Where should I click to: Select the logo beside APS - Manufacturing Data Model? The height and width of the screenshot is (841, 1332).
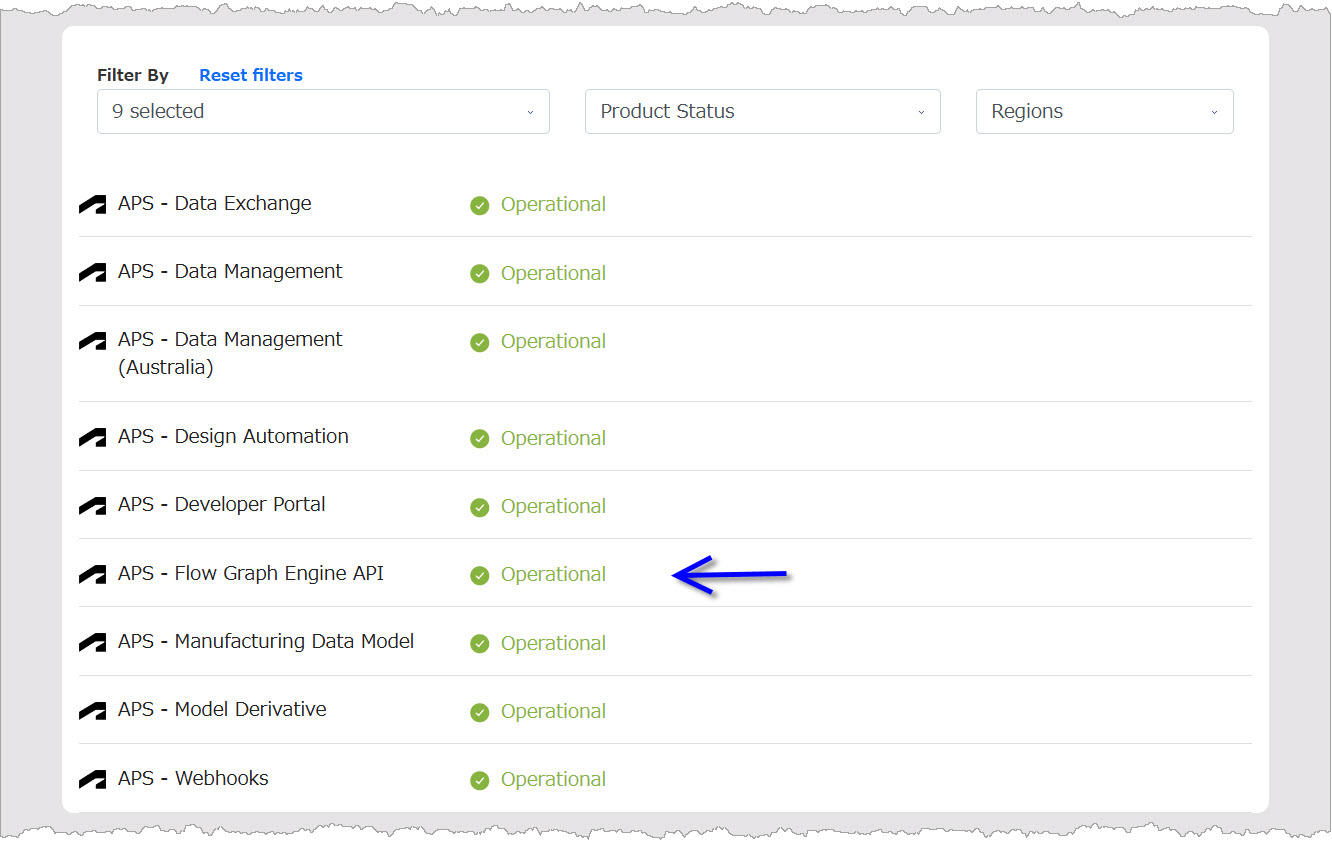(92, 642)
